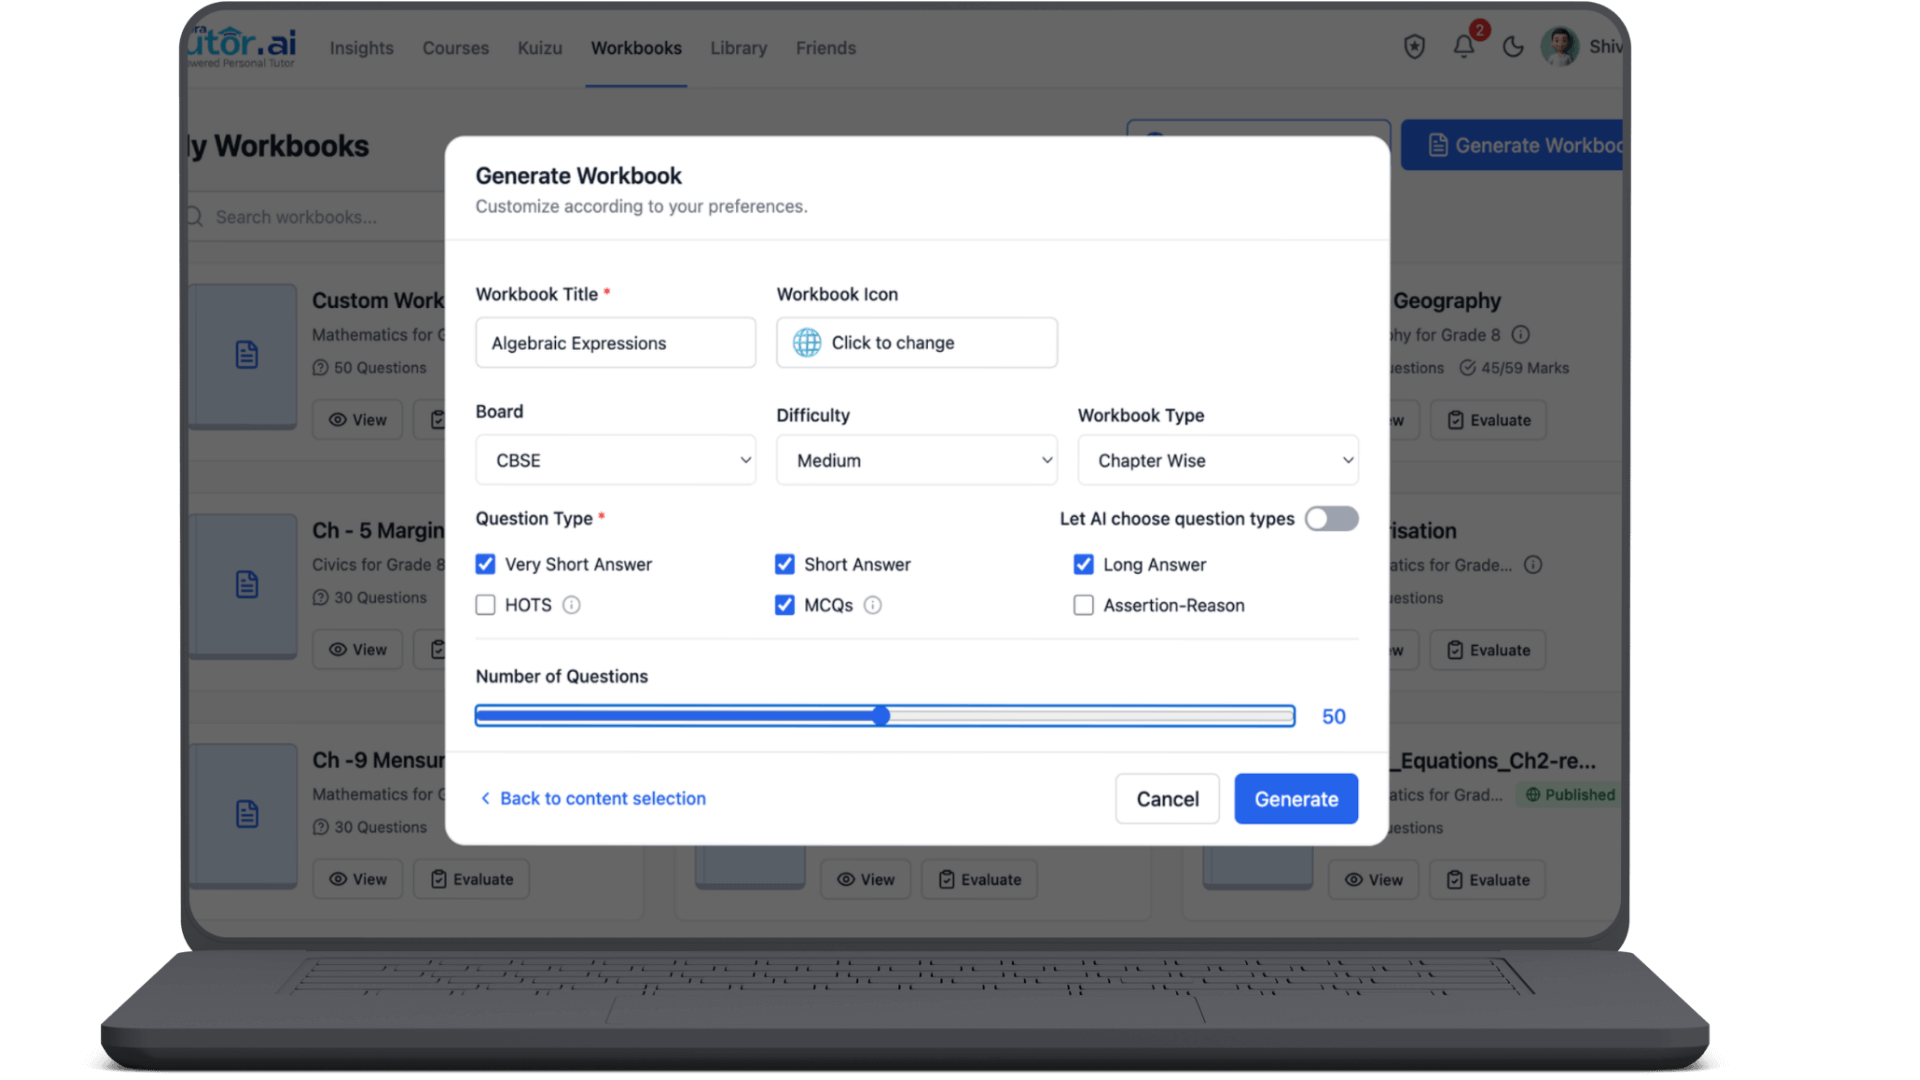1920x1080 pixels.
Task: Click the Generate button
Action: 1295,798
